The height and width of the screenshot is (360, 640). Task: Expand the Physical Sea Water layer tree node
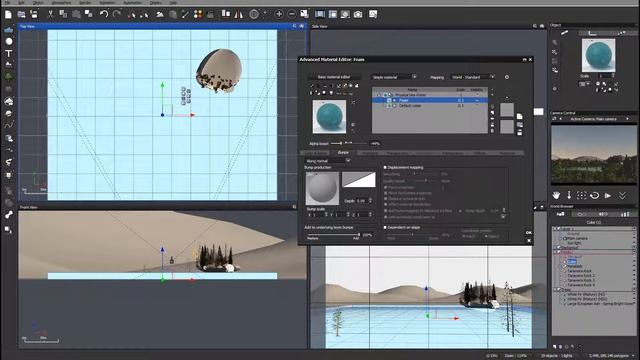379,95
